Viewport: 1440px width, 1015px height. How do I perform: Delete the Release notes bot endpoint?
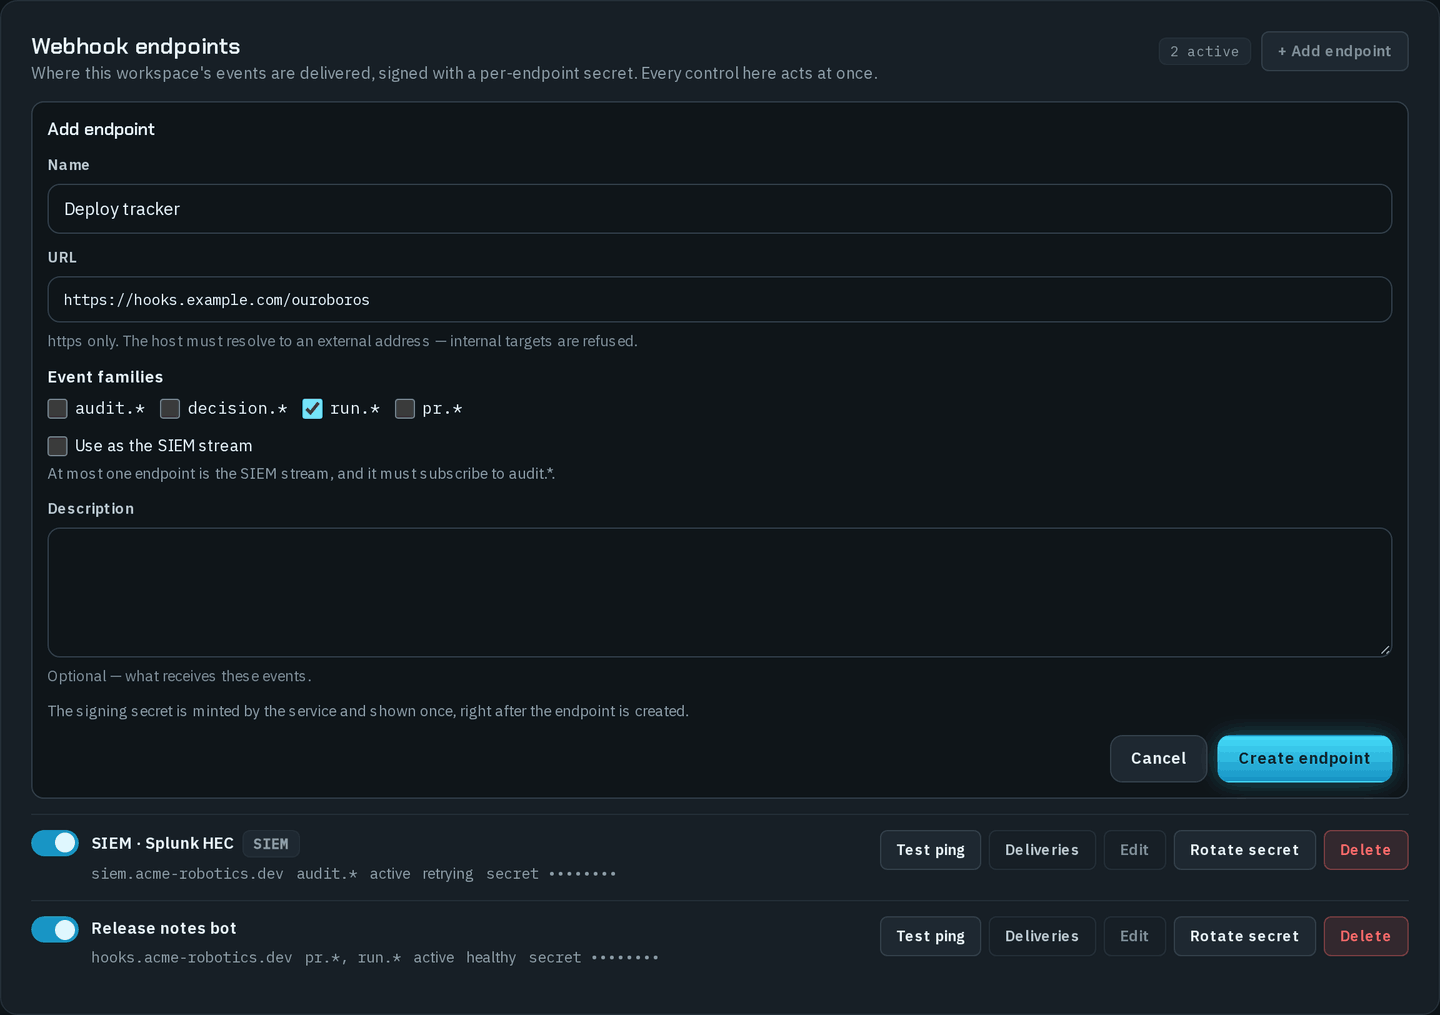pyautogui.click(x=1365, y=936)
